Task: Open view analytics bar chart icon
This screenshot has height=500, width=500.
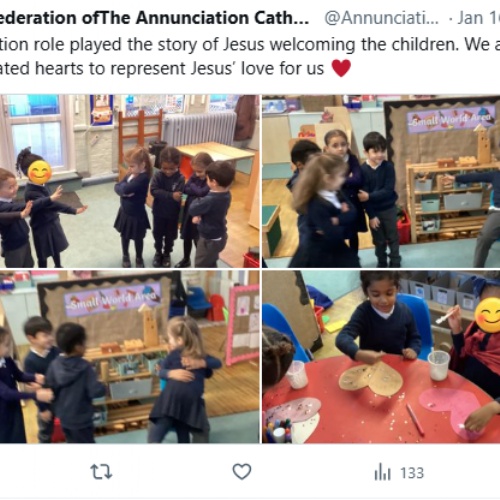Action: coord(382,472)
